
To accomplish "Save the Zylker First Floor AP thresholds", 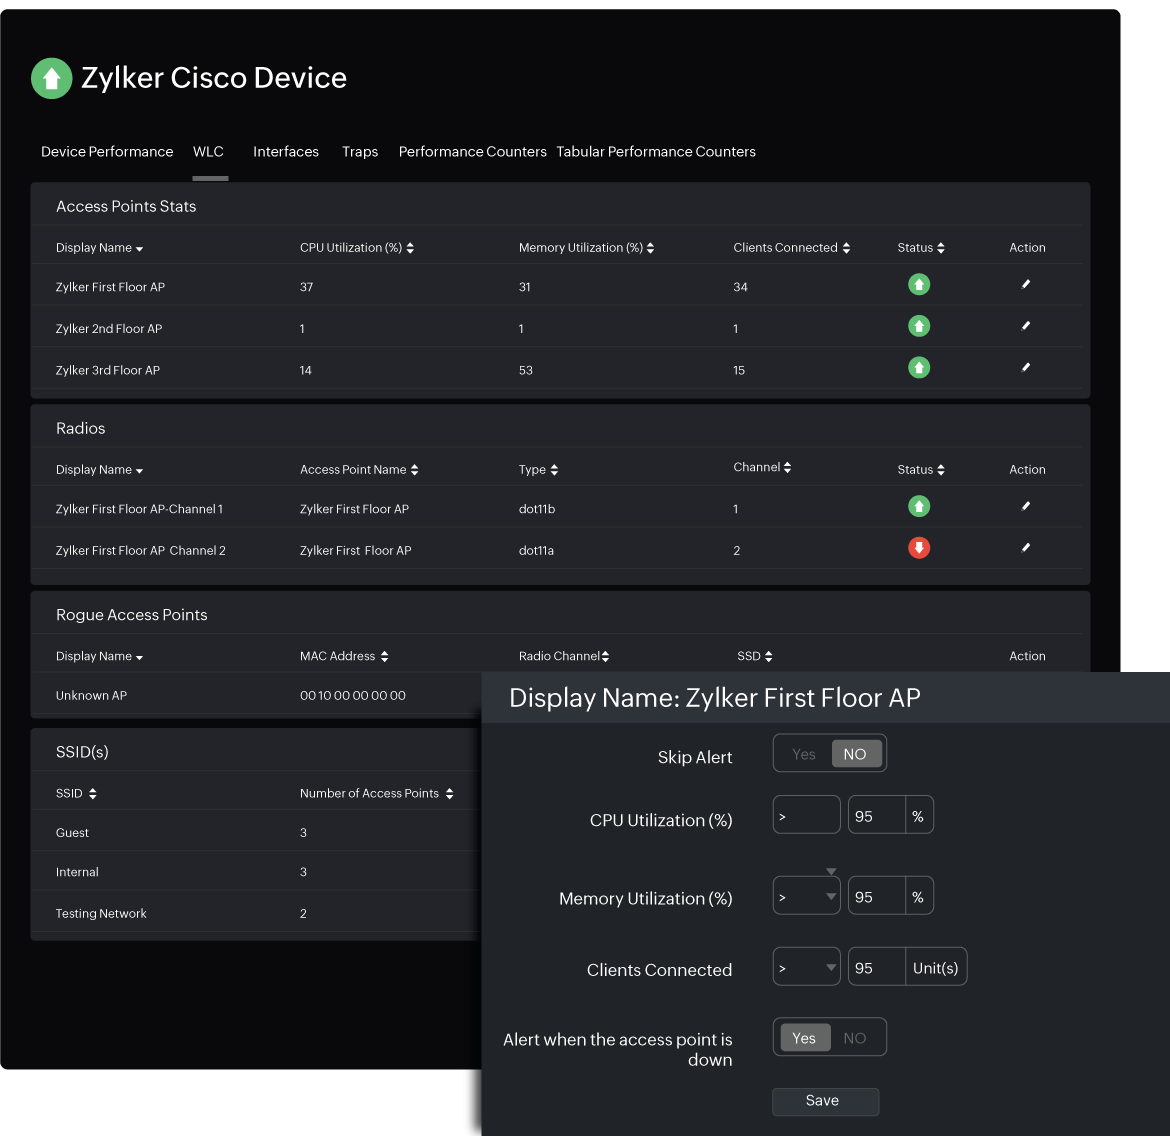I will (825, 1101).
